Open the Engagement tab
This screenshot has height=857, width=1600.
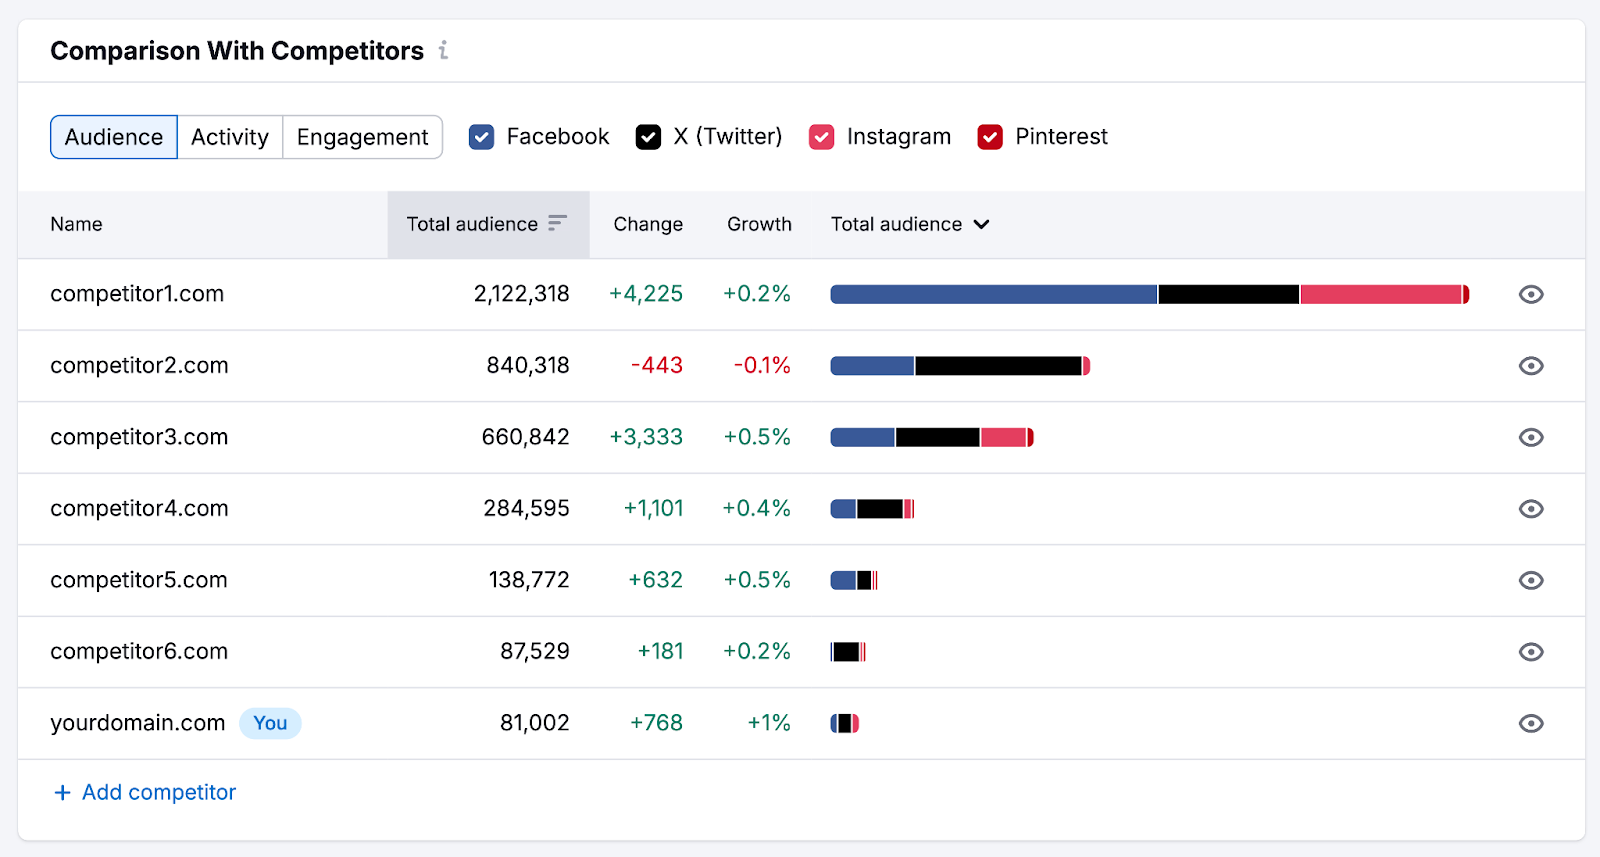[362, 137]
